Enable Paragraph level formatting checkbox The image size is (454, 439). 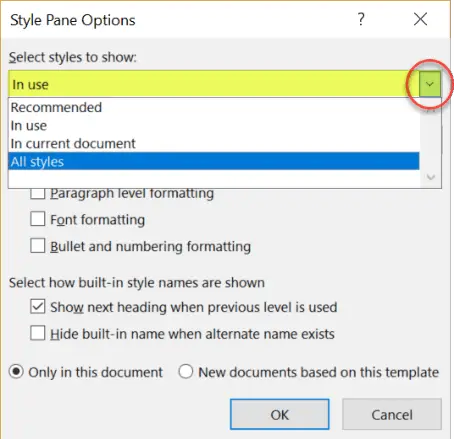[38, 194]
